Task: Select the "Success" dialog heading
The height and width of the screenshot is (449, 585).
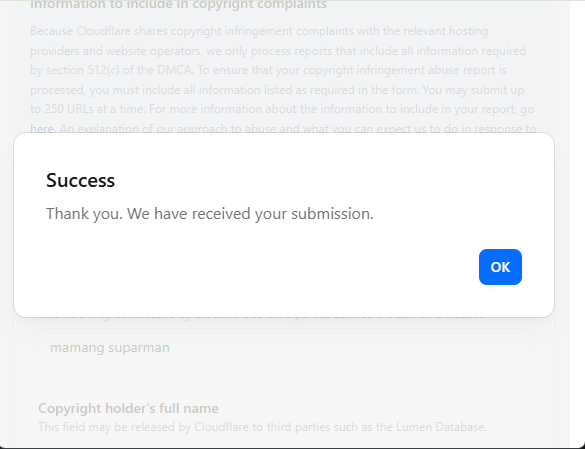Action: point(80,180)
